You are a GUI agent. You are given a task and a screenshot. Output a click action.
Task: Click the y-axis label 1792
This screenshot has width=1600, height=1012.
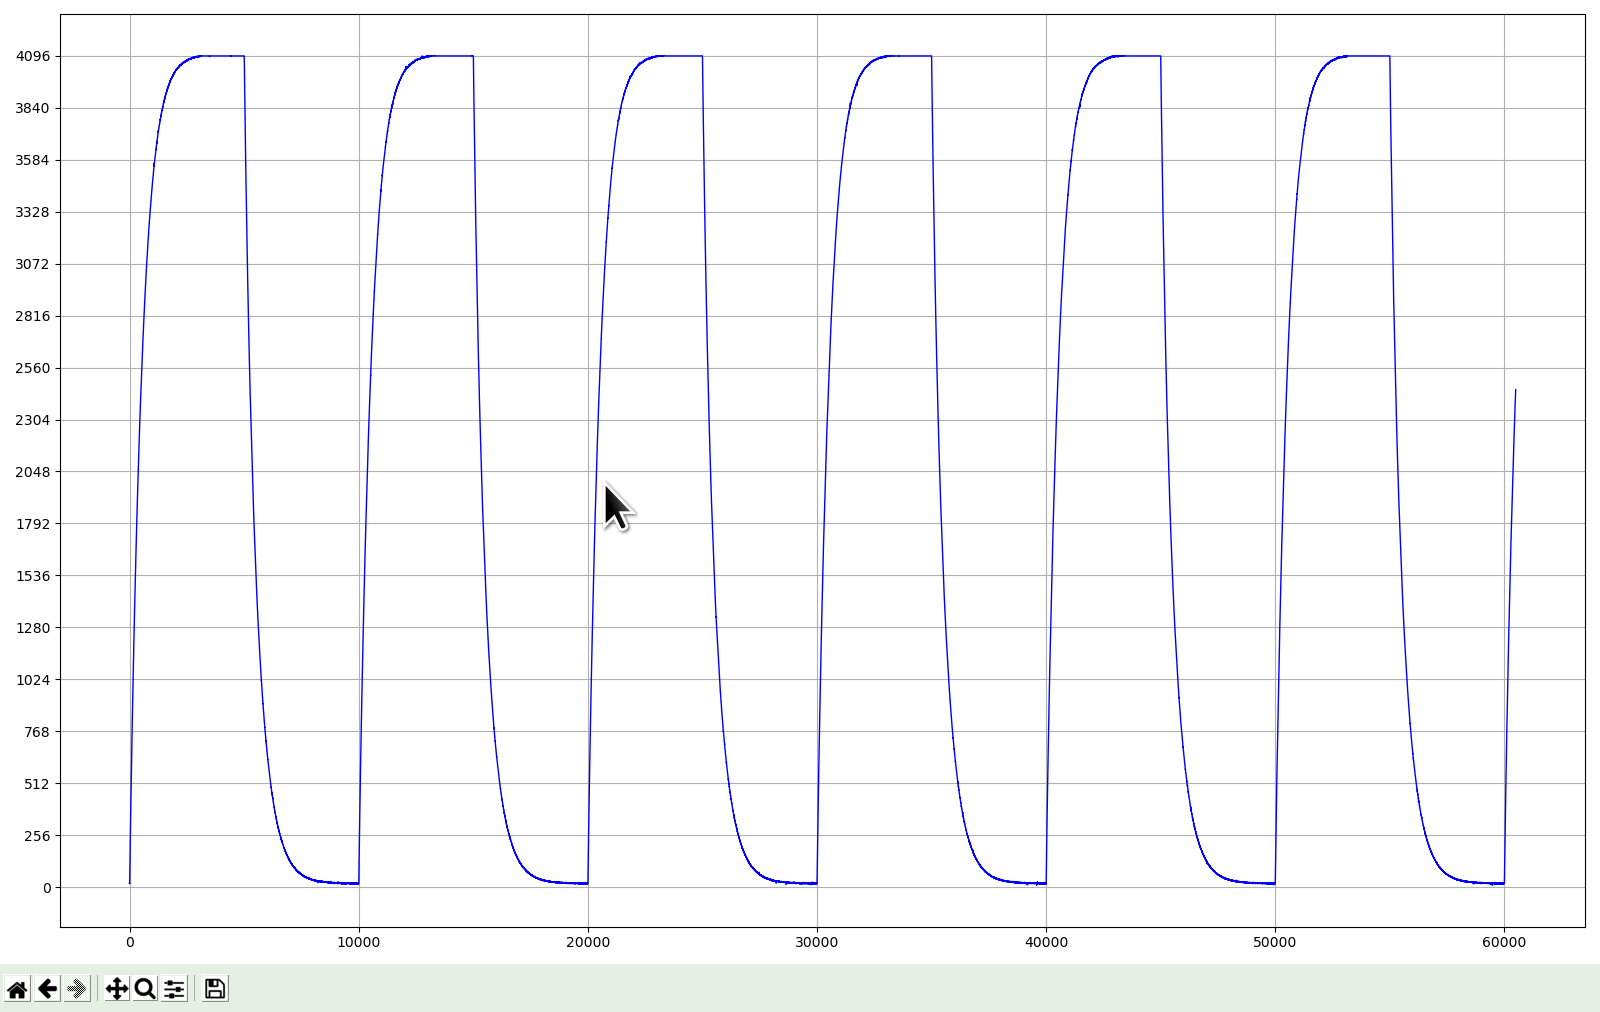pyautogui.click(x=32, y=524)
